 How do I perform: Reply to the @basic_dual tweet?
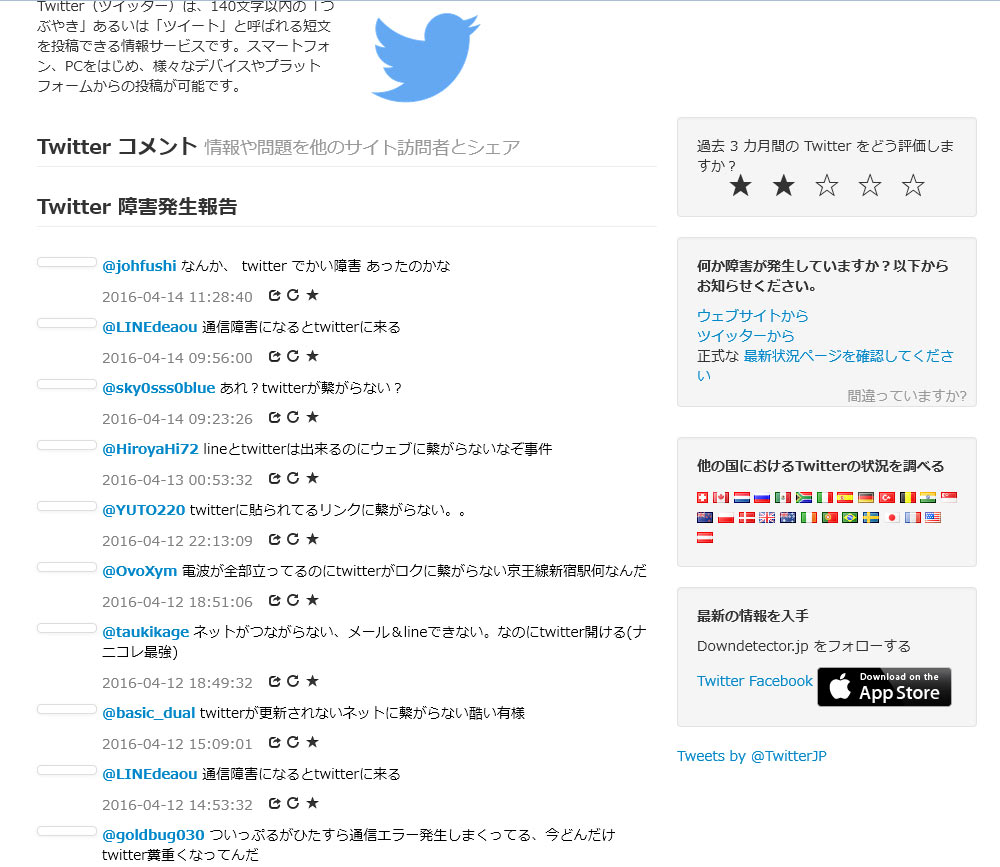274,742
